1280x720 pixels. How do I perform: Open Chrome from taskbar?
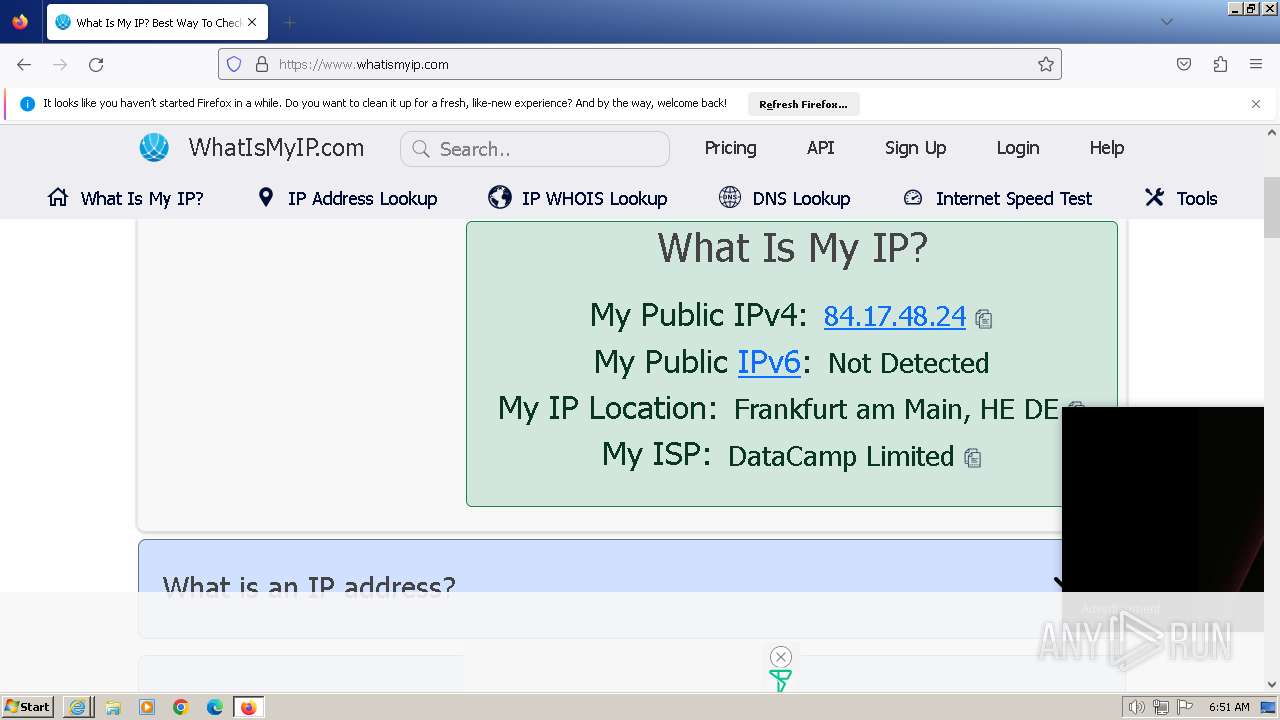coord(181,707)
